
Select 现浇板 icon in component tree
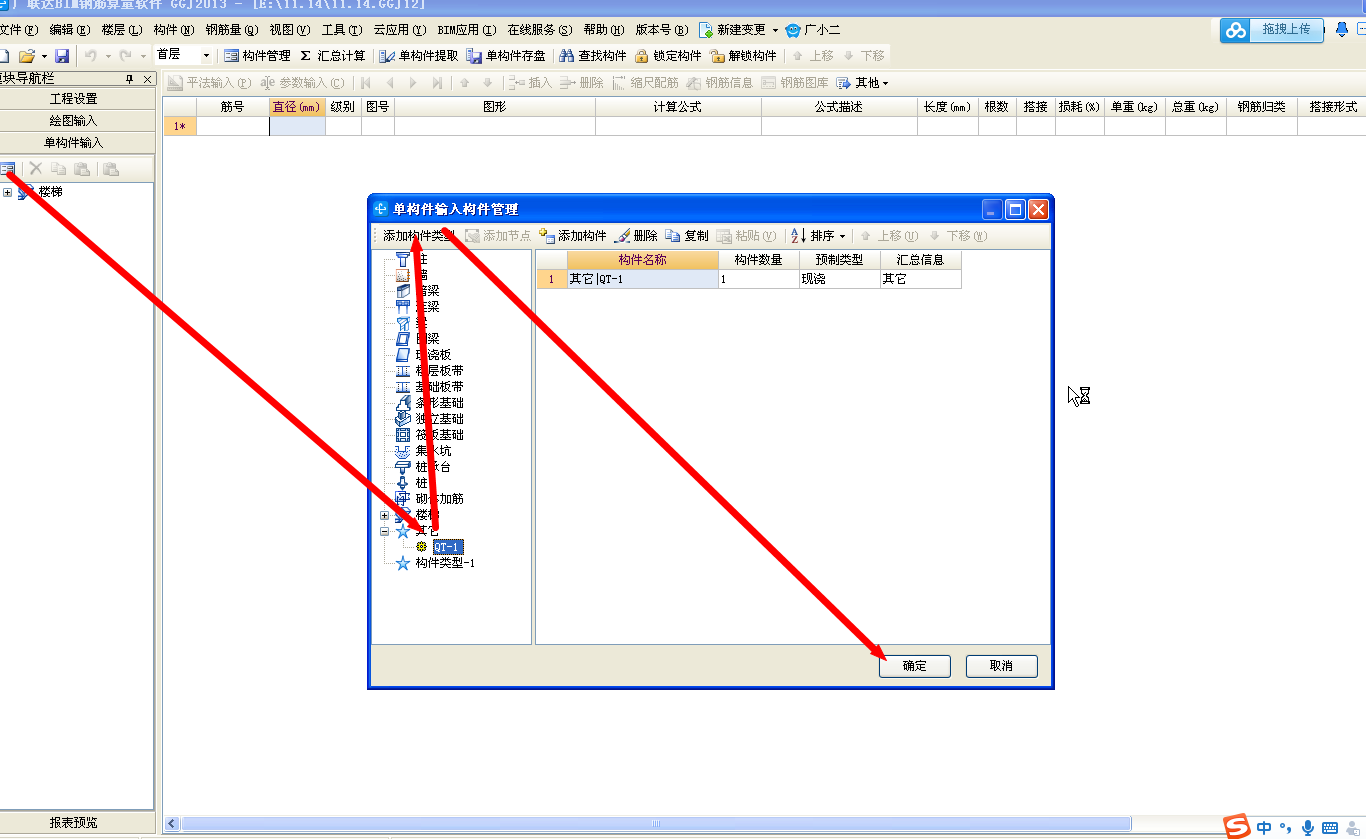403,355
